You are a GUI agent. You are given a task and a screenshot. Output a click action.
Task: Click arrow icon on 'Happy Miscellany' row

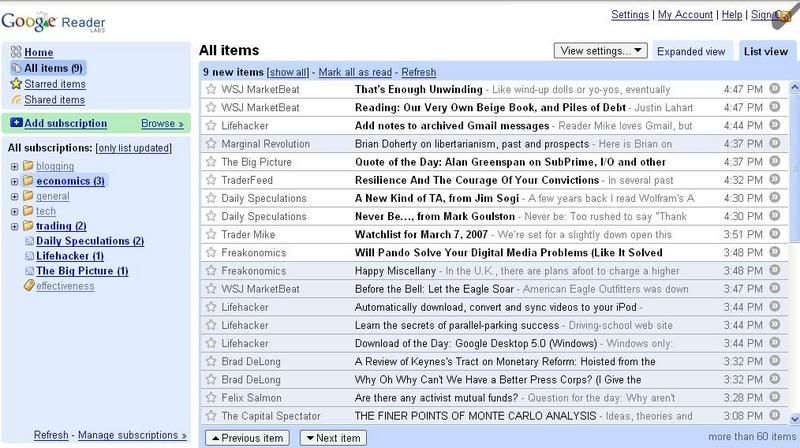tap(774, 270)
